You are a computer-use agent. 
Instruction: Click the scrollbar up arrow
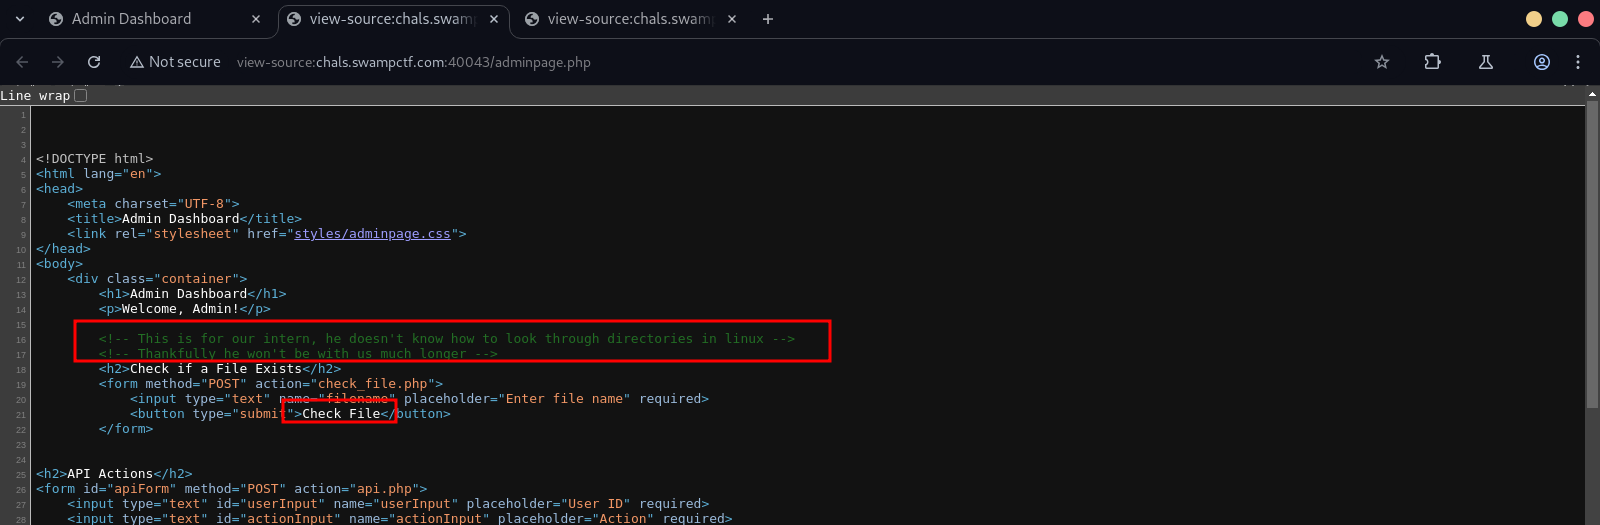(x=1592, y=93)
